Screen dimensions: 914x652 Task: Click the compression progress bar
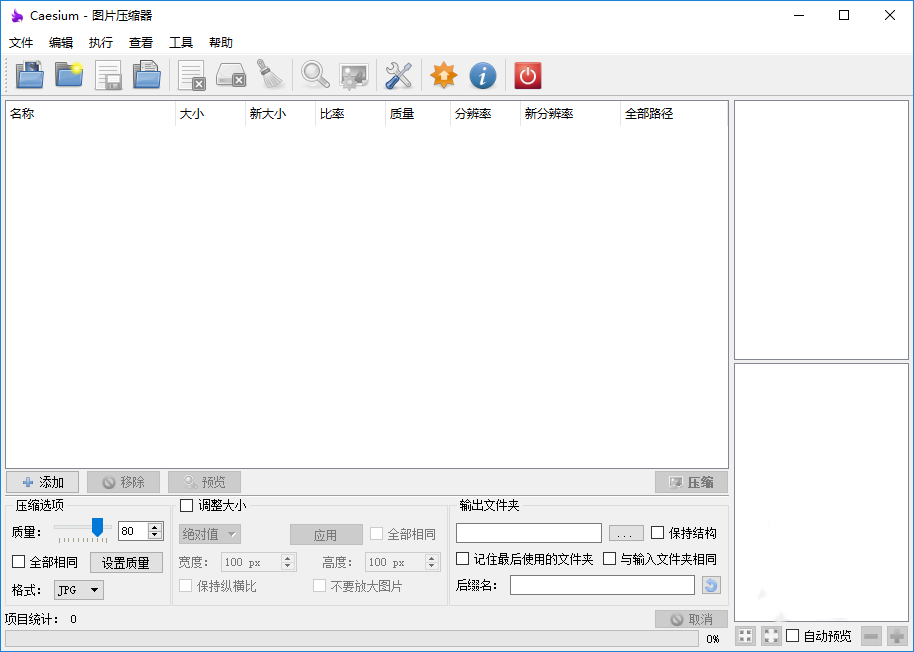pyautogui.click(x=352, y=639)
